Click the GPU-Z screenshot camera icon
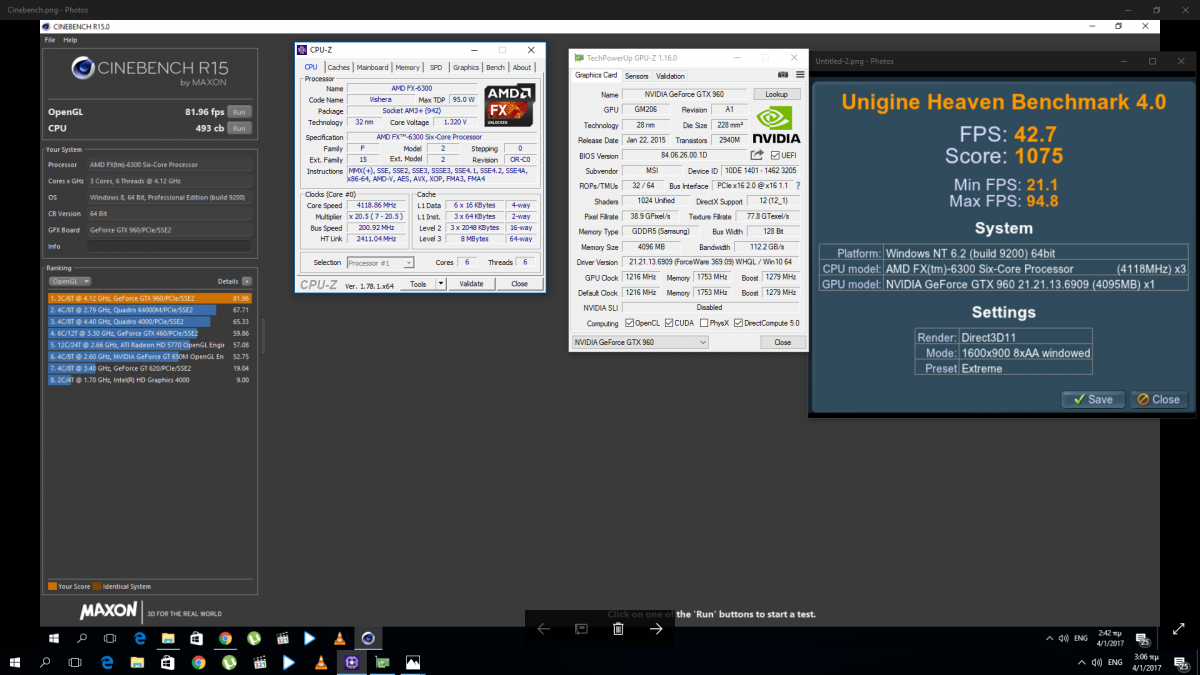Screen dimensions: 1200x675 [784, 75]
